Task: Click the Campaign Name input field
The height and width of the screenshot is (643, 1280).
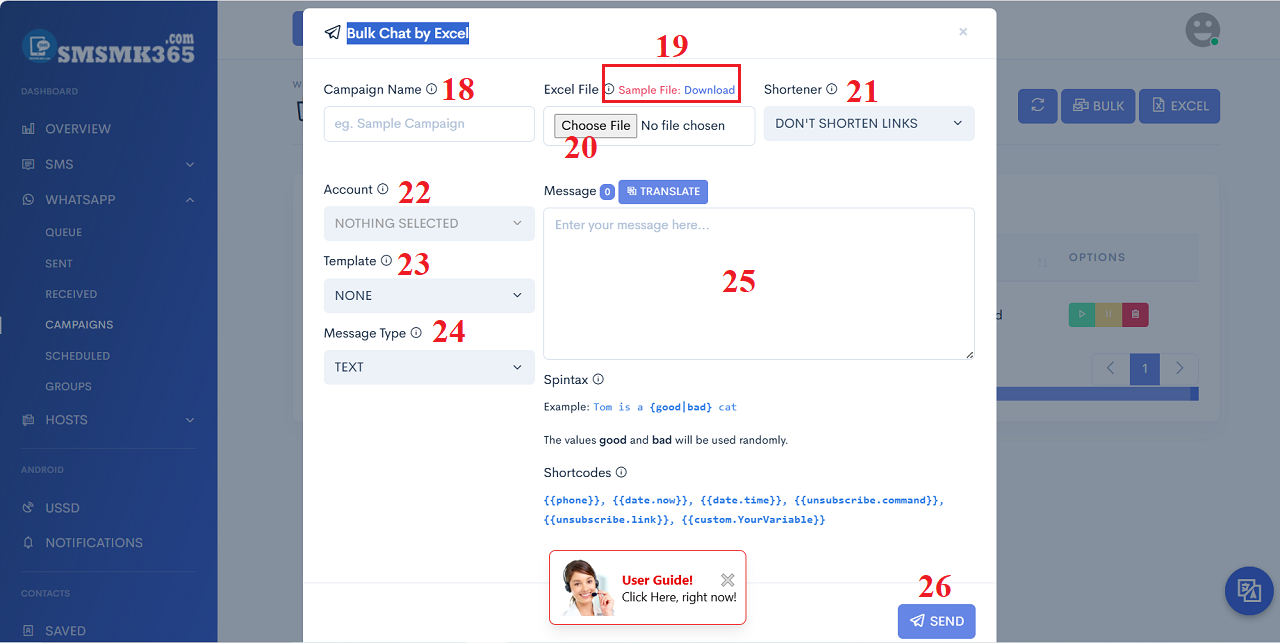Action: point(429,124)
